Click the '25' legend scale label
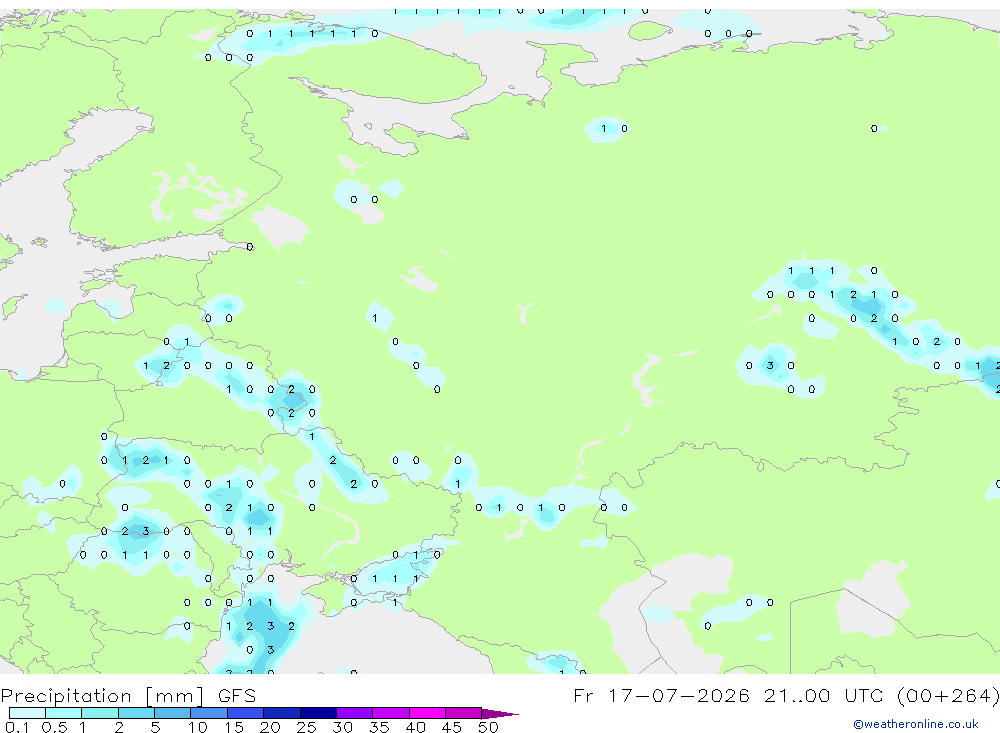Viewport: 1000px width, 733px height. pos(307,727)
